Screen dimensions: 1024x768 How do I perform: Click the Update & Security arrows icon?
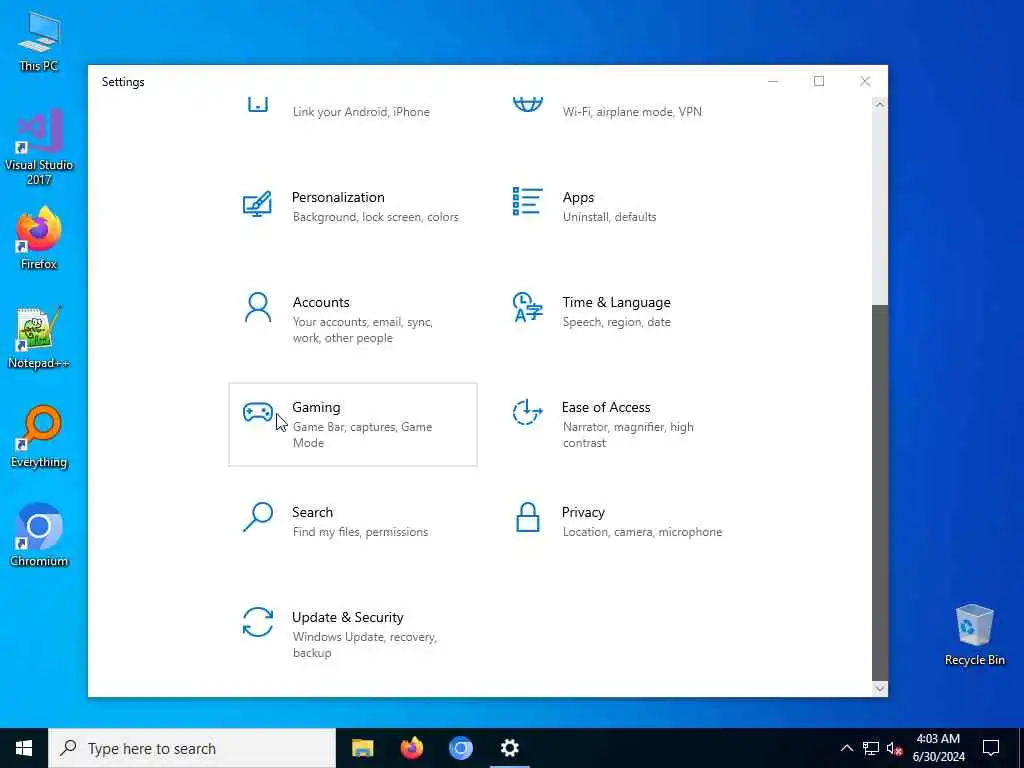pyautogui.click(x=257, y=622)
